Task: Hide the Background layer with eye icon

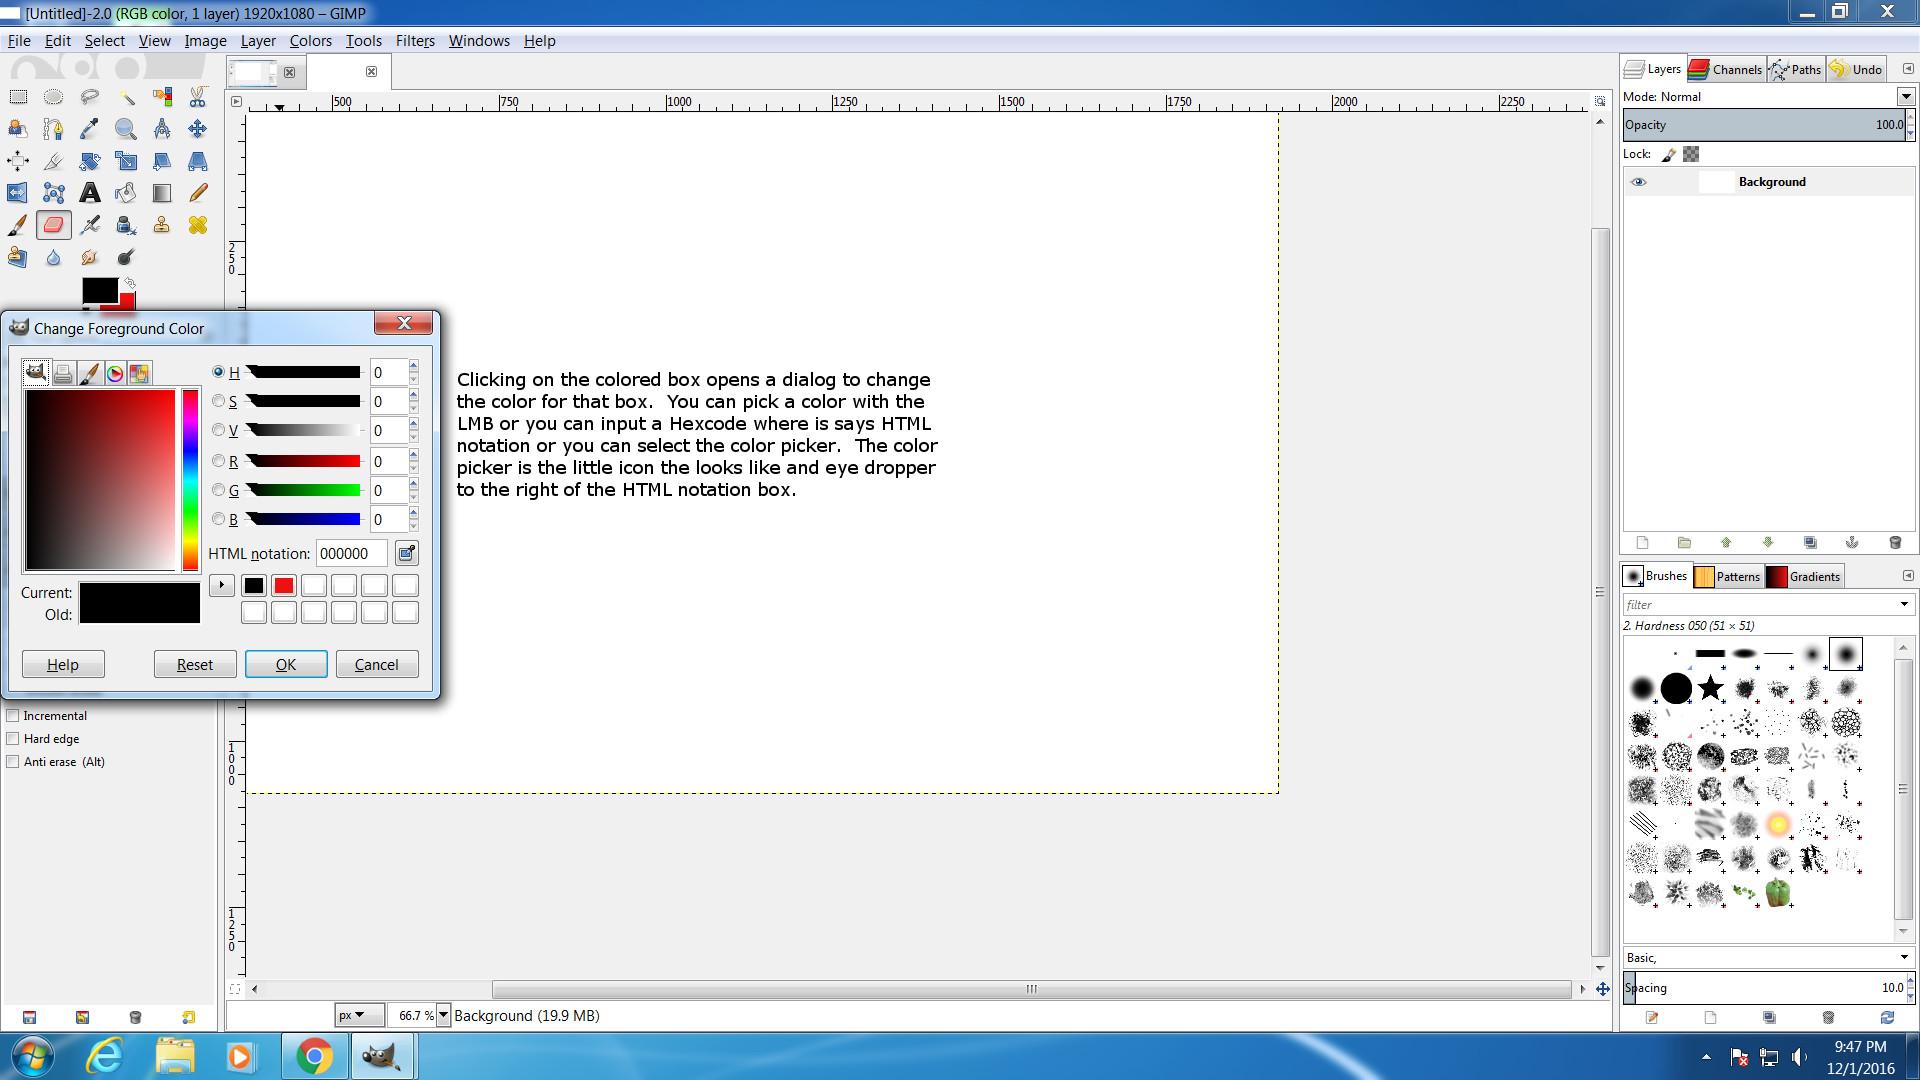Action: [1638, 182]
